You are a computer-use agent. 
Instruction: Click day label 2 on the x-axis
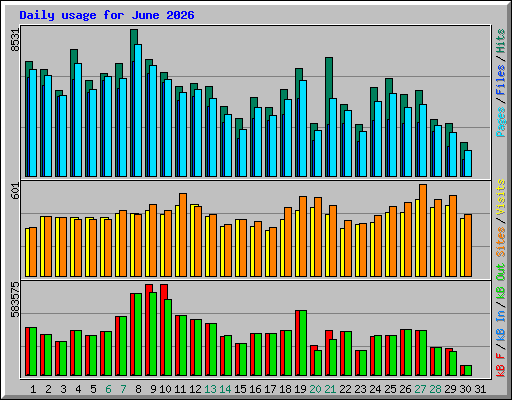click(x=48, y=389)
